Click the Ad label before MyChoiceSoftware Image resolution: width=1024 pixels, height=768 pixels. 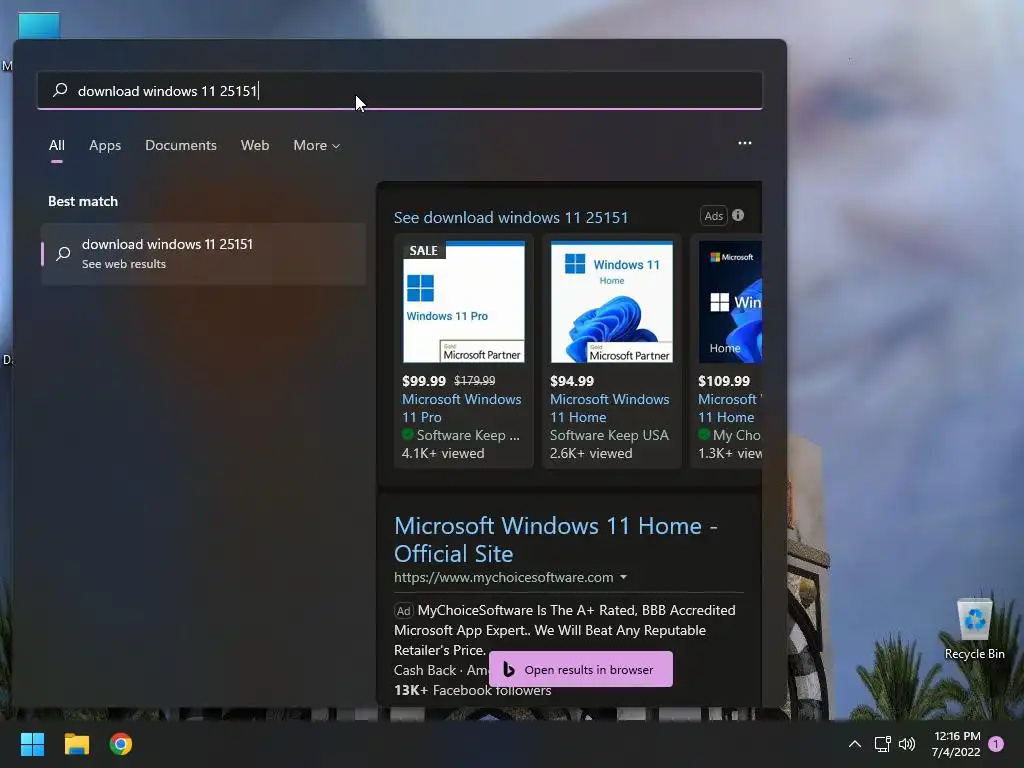tap(404, 611)
